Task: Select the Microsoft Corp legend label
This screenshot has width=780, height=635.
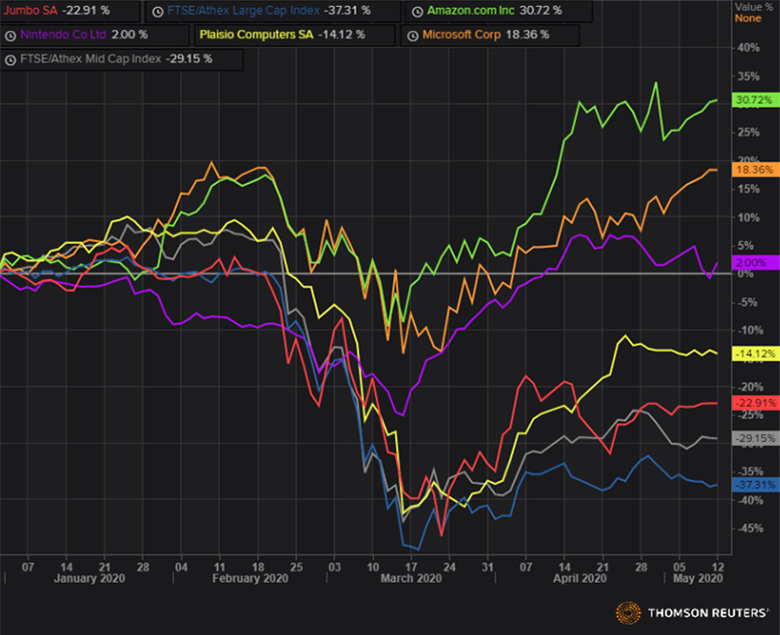Action: (x=462, y=35)
